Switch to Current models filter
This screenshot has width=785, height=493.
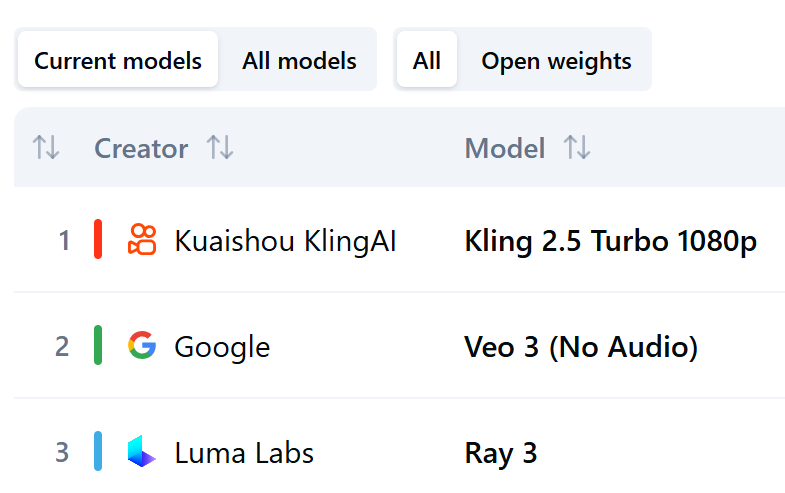tap(118, 61)
